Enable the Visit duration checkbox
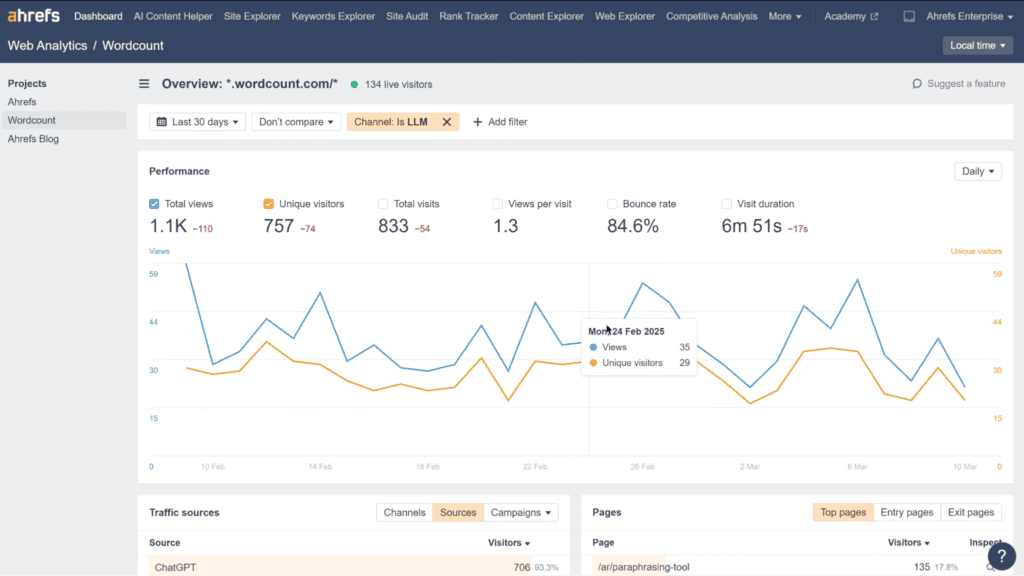 pos(726,204)
